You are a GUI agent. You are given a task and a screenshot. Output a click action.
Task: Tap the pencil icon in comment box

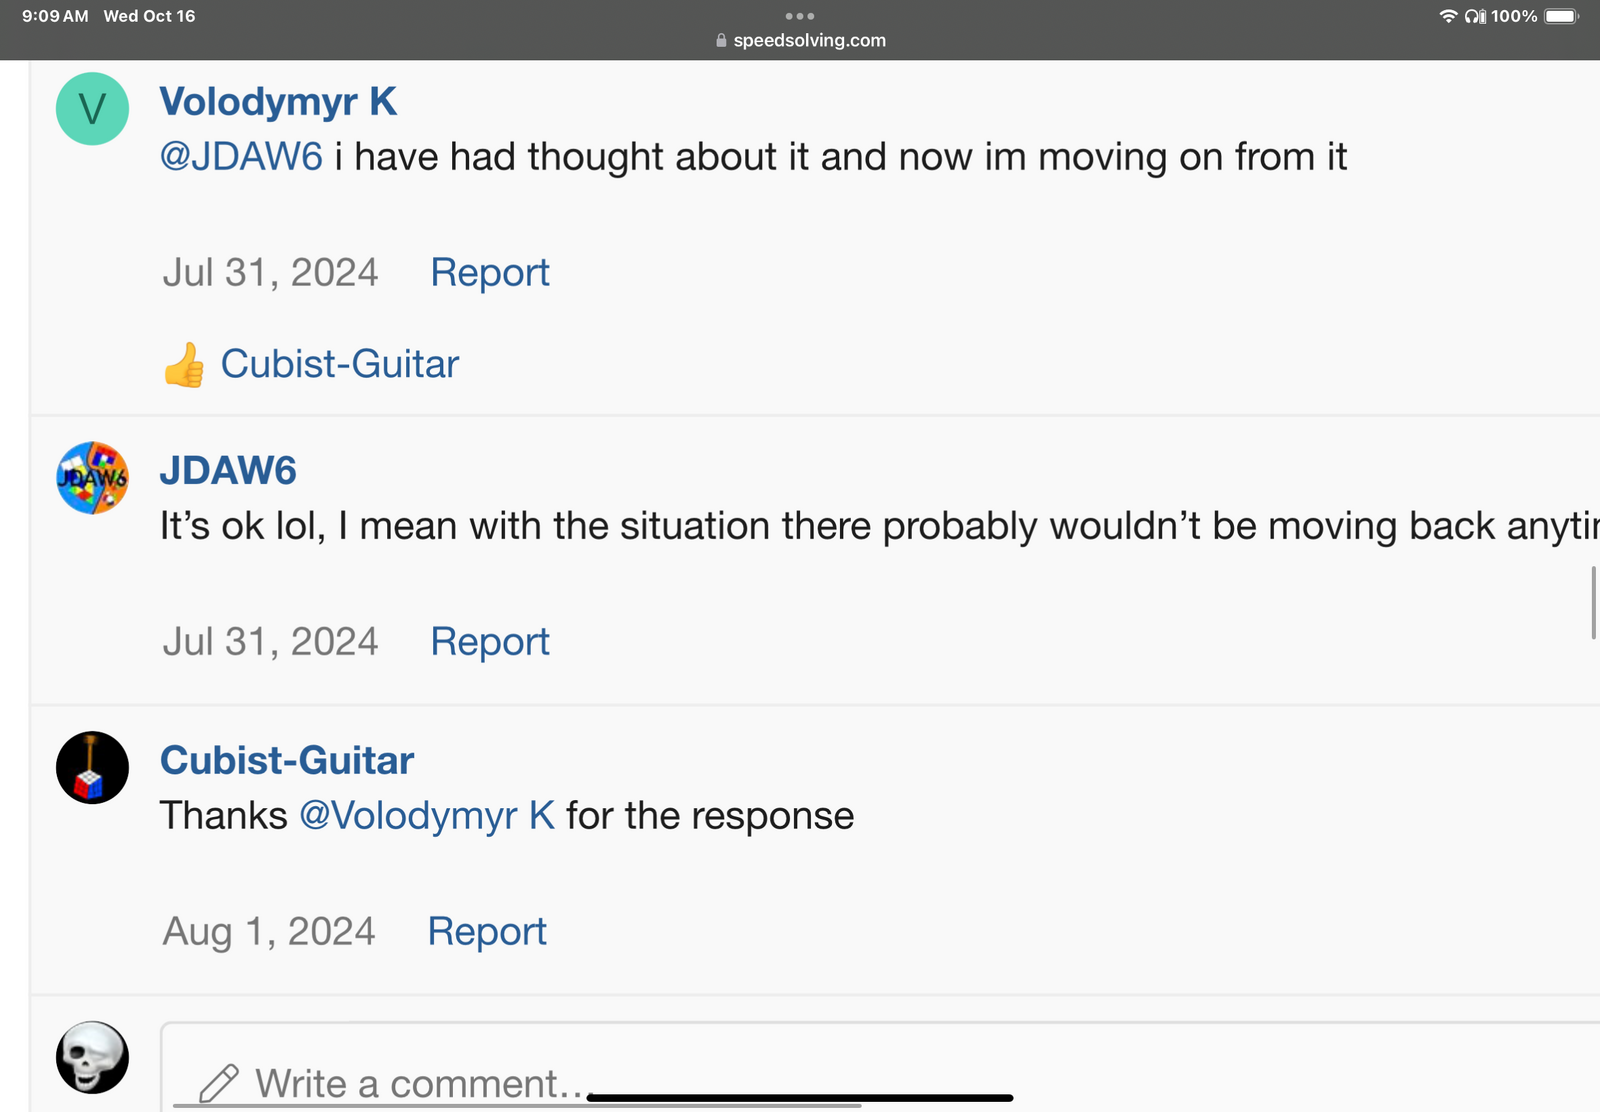219,1084
